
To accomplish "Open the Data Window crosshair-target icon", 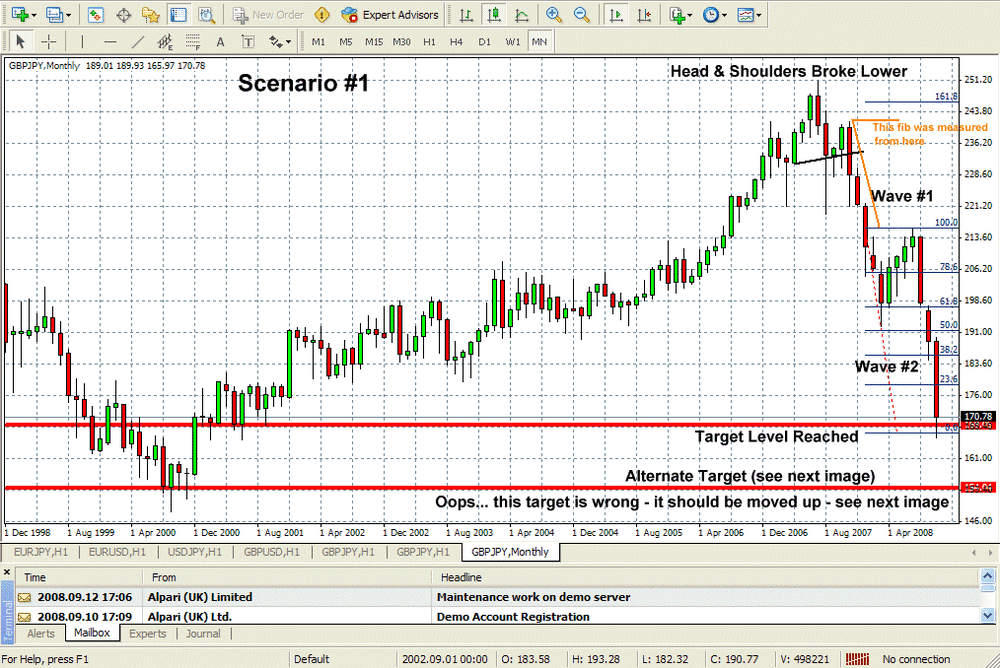I will click(123, 15).
